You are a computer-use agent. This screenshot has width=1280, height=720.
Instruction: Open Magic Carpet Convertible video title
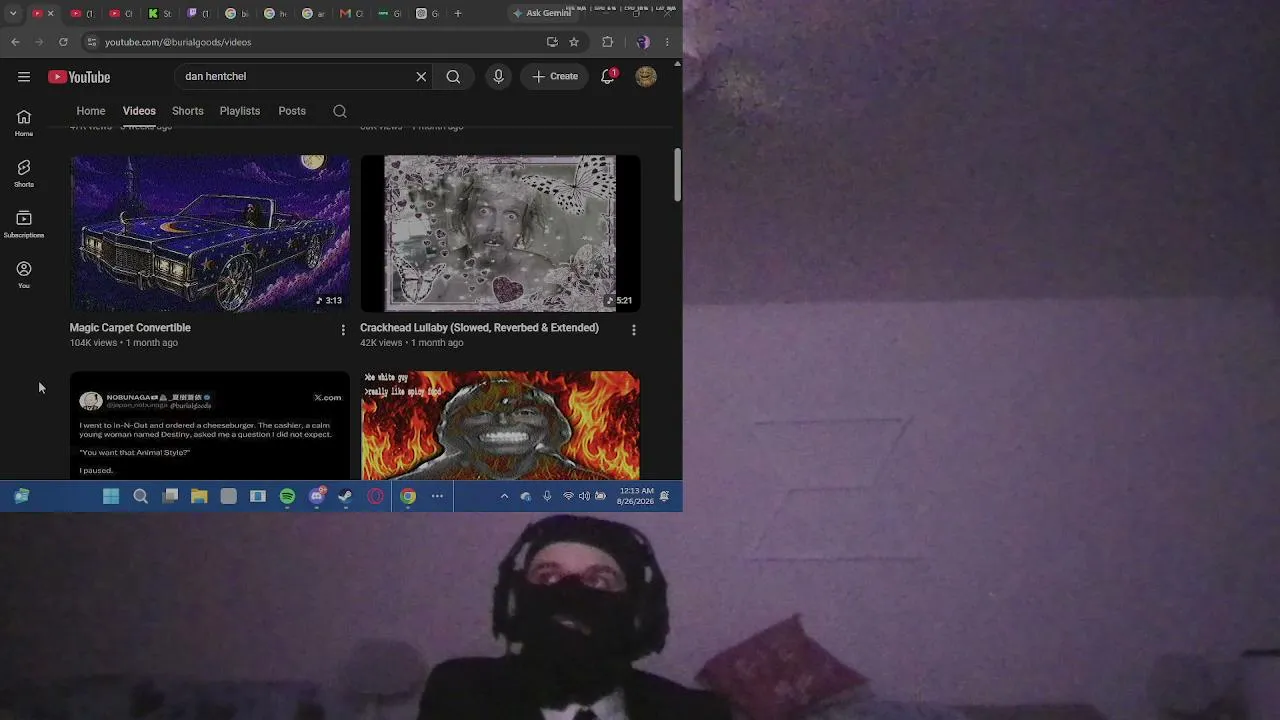click(130, 328)
